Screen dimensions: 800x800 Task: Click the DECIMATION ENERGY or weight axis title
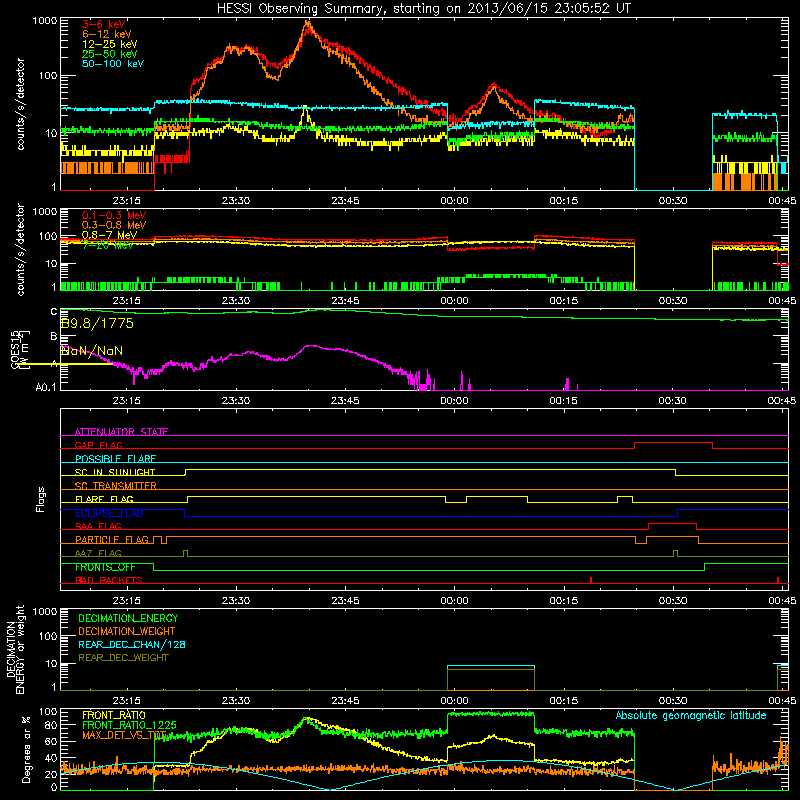click(x=16, y=649)
